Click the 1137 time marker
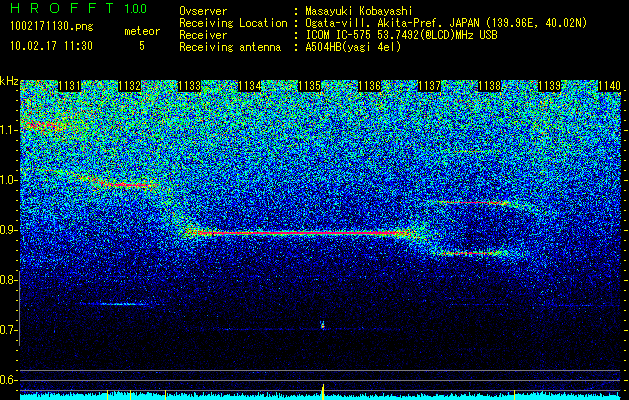This screenshot has width=629, height=400. 429,86
